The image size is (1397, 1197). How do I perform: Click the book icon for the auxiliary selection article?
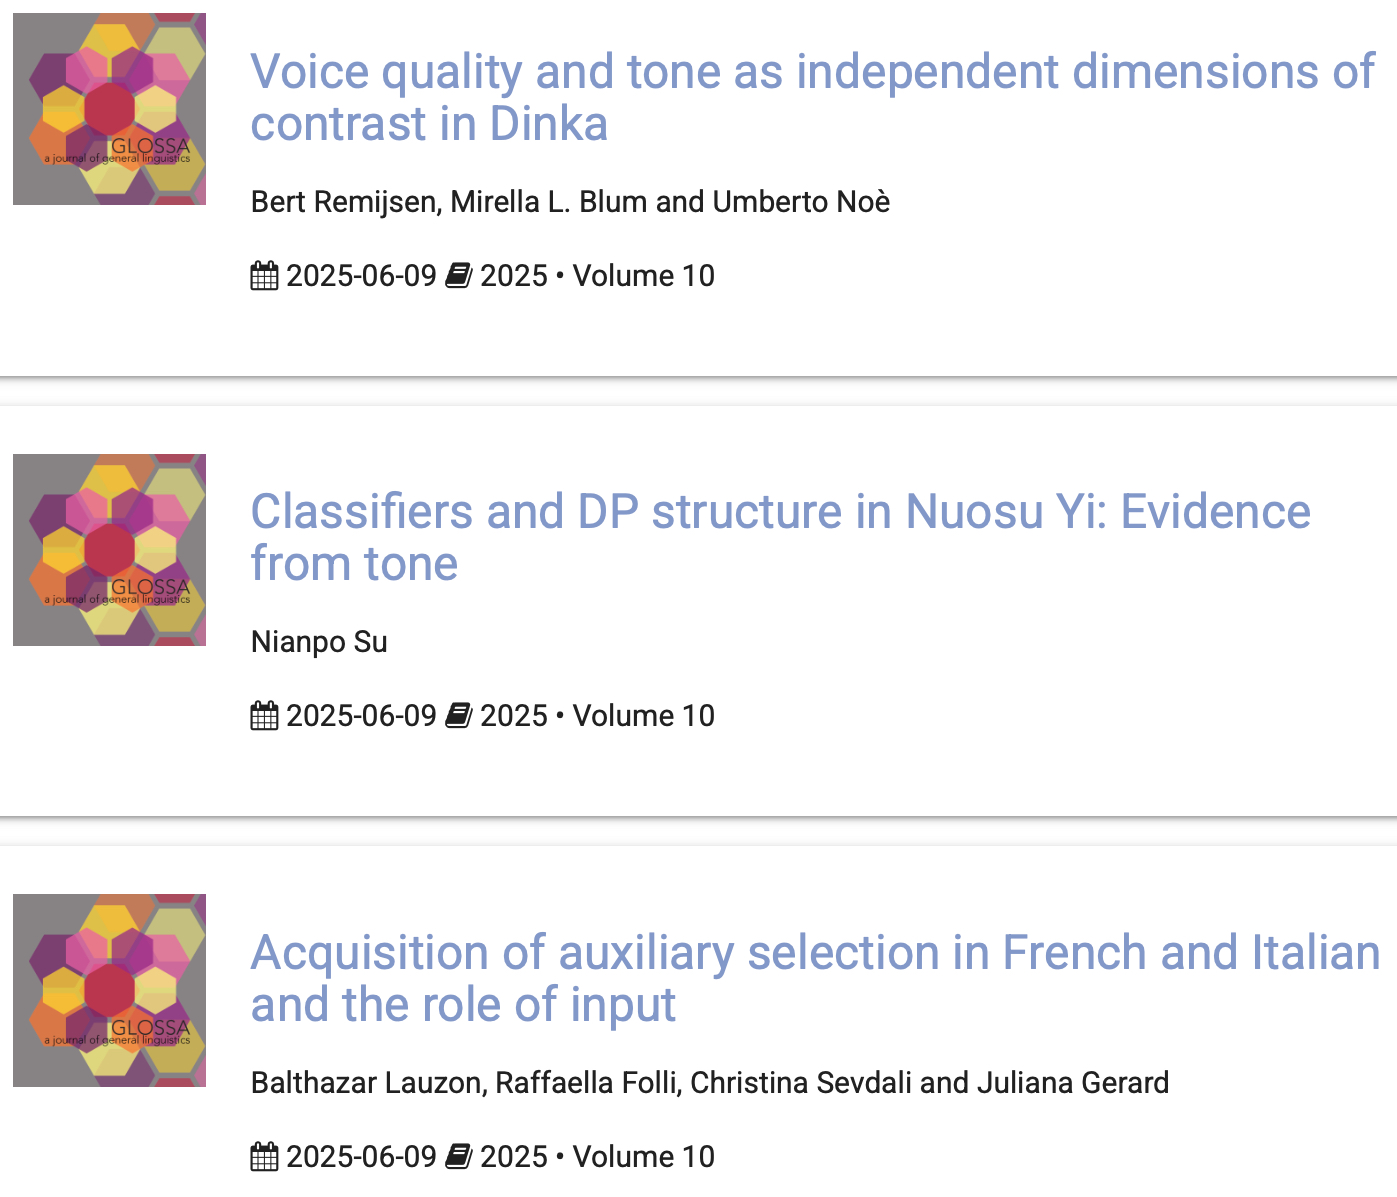458,1157
